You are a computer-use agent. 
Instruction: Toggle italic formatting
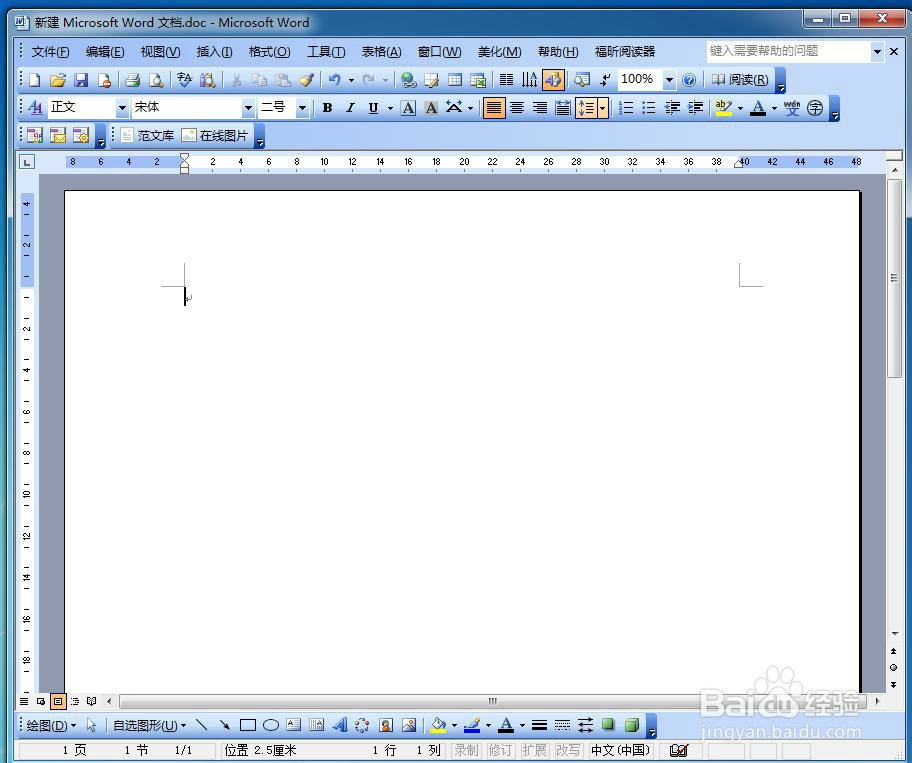click(350, 108)
